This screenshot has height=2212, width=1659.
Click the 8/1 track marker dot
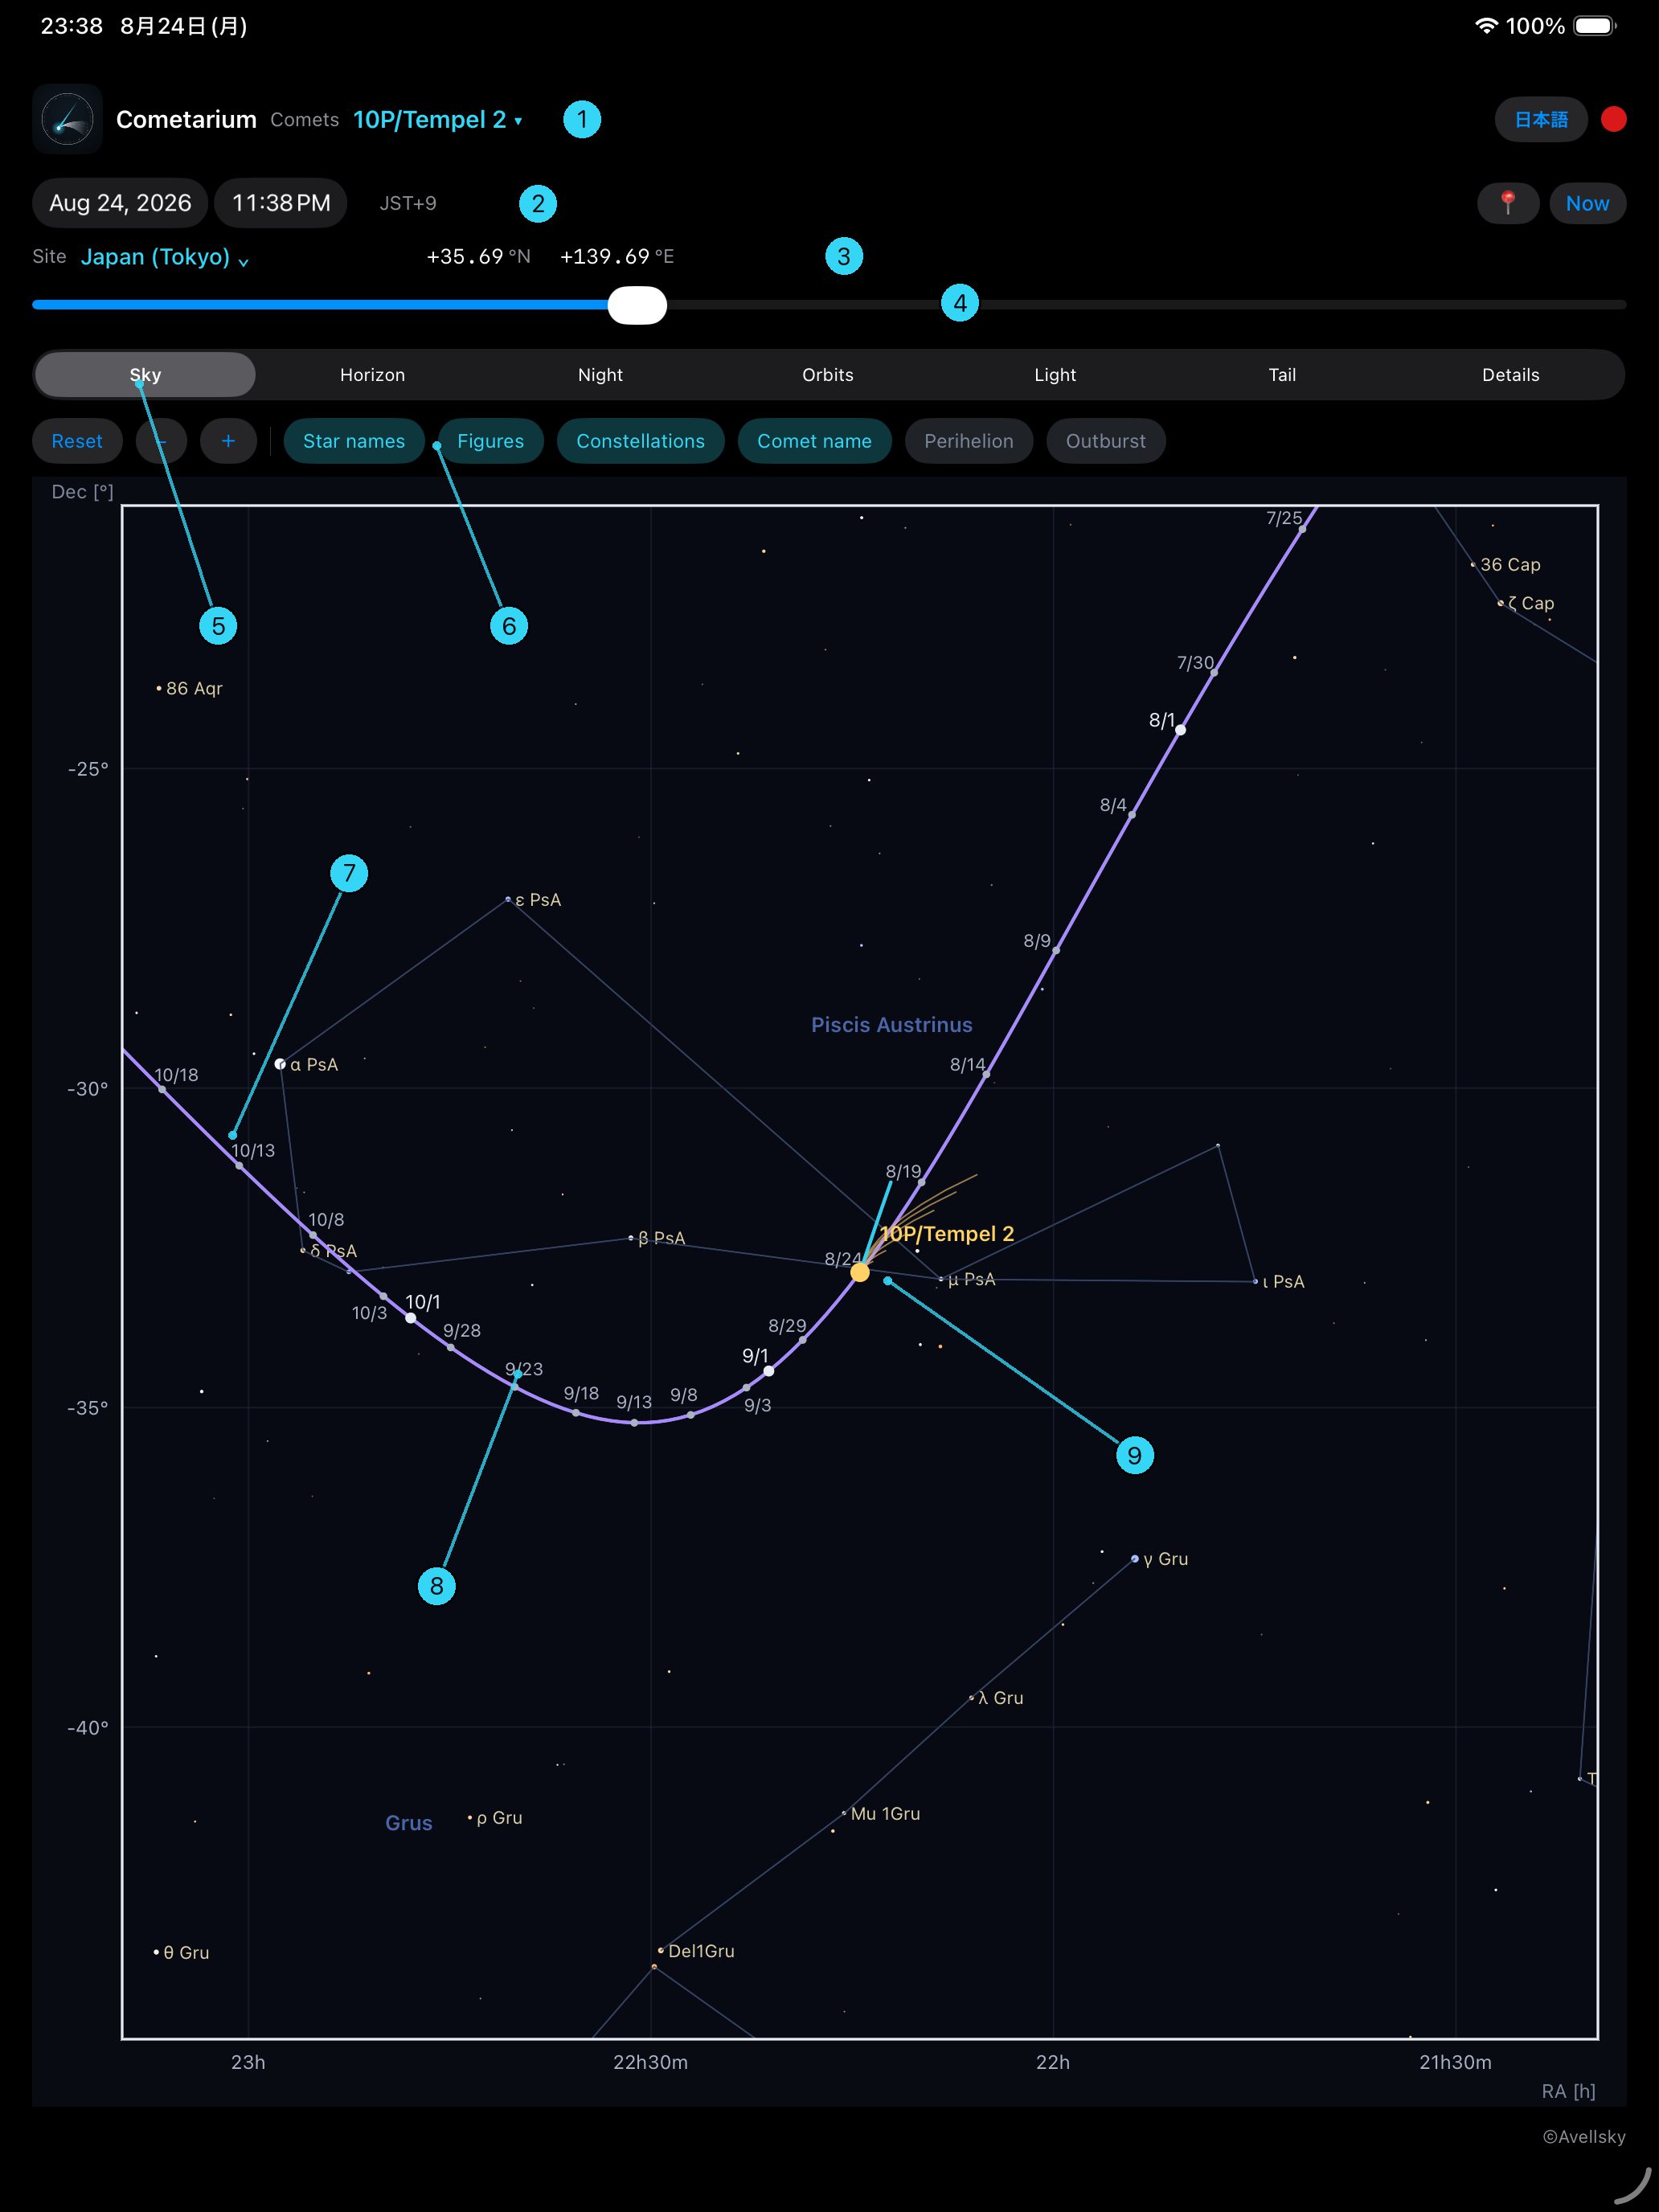coord(1180,730)
